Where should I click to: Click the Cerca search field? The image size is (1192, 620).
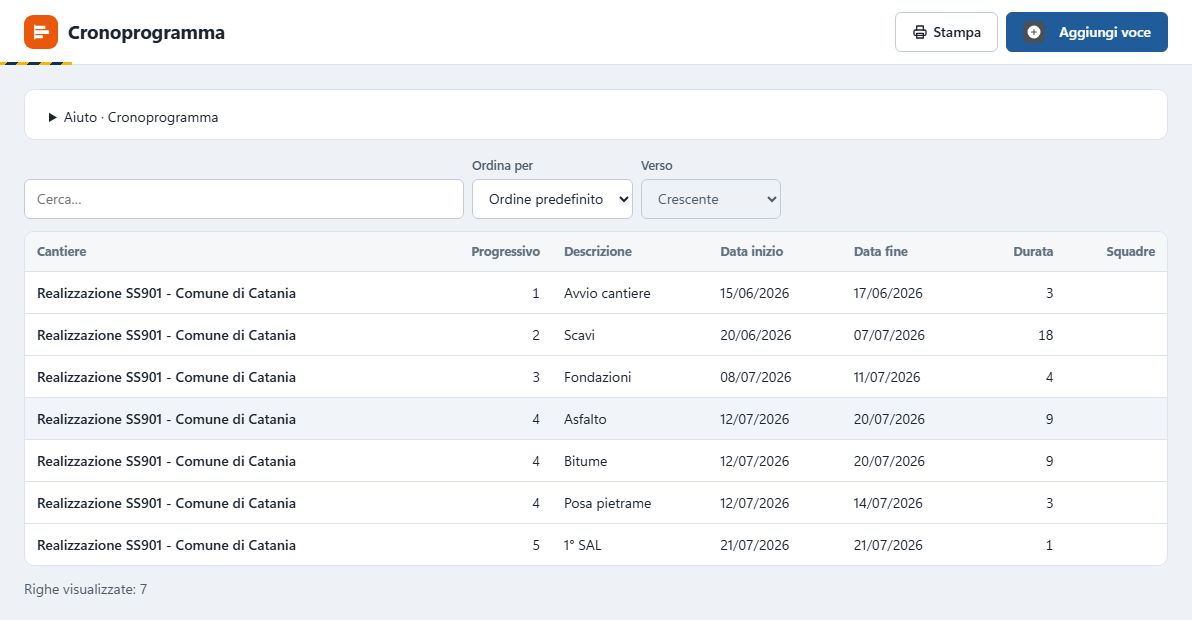244,199
